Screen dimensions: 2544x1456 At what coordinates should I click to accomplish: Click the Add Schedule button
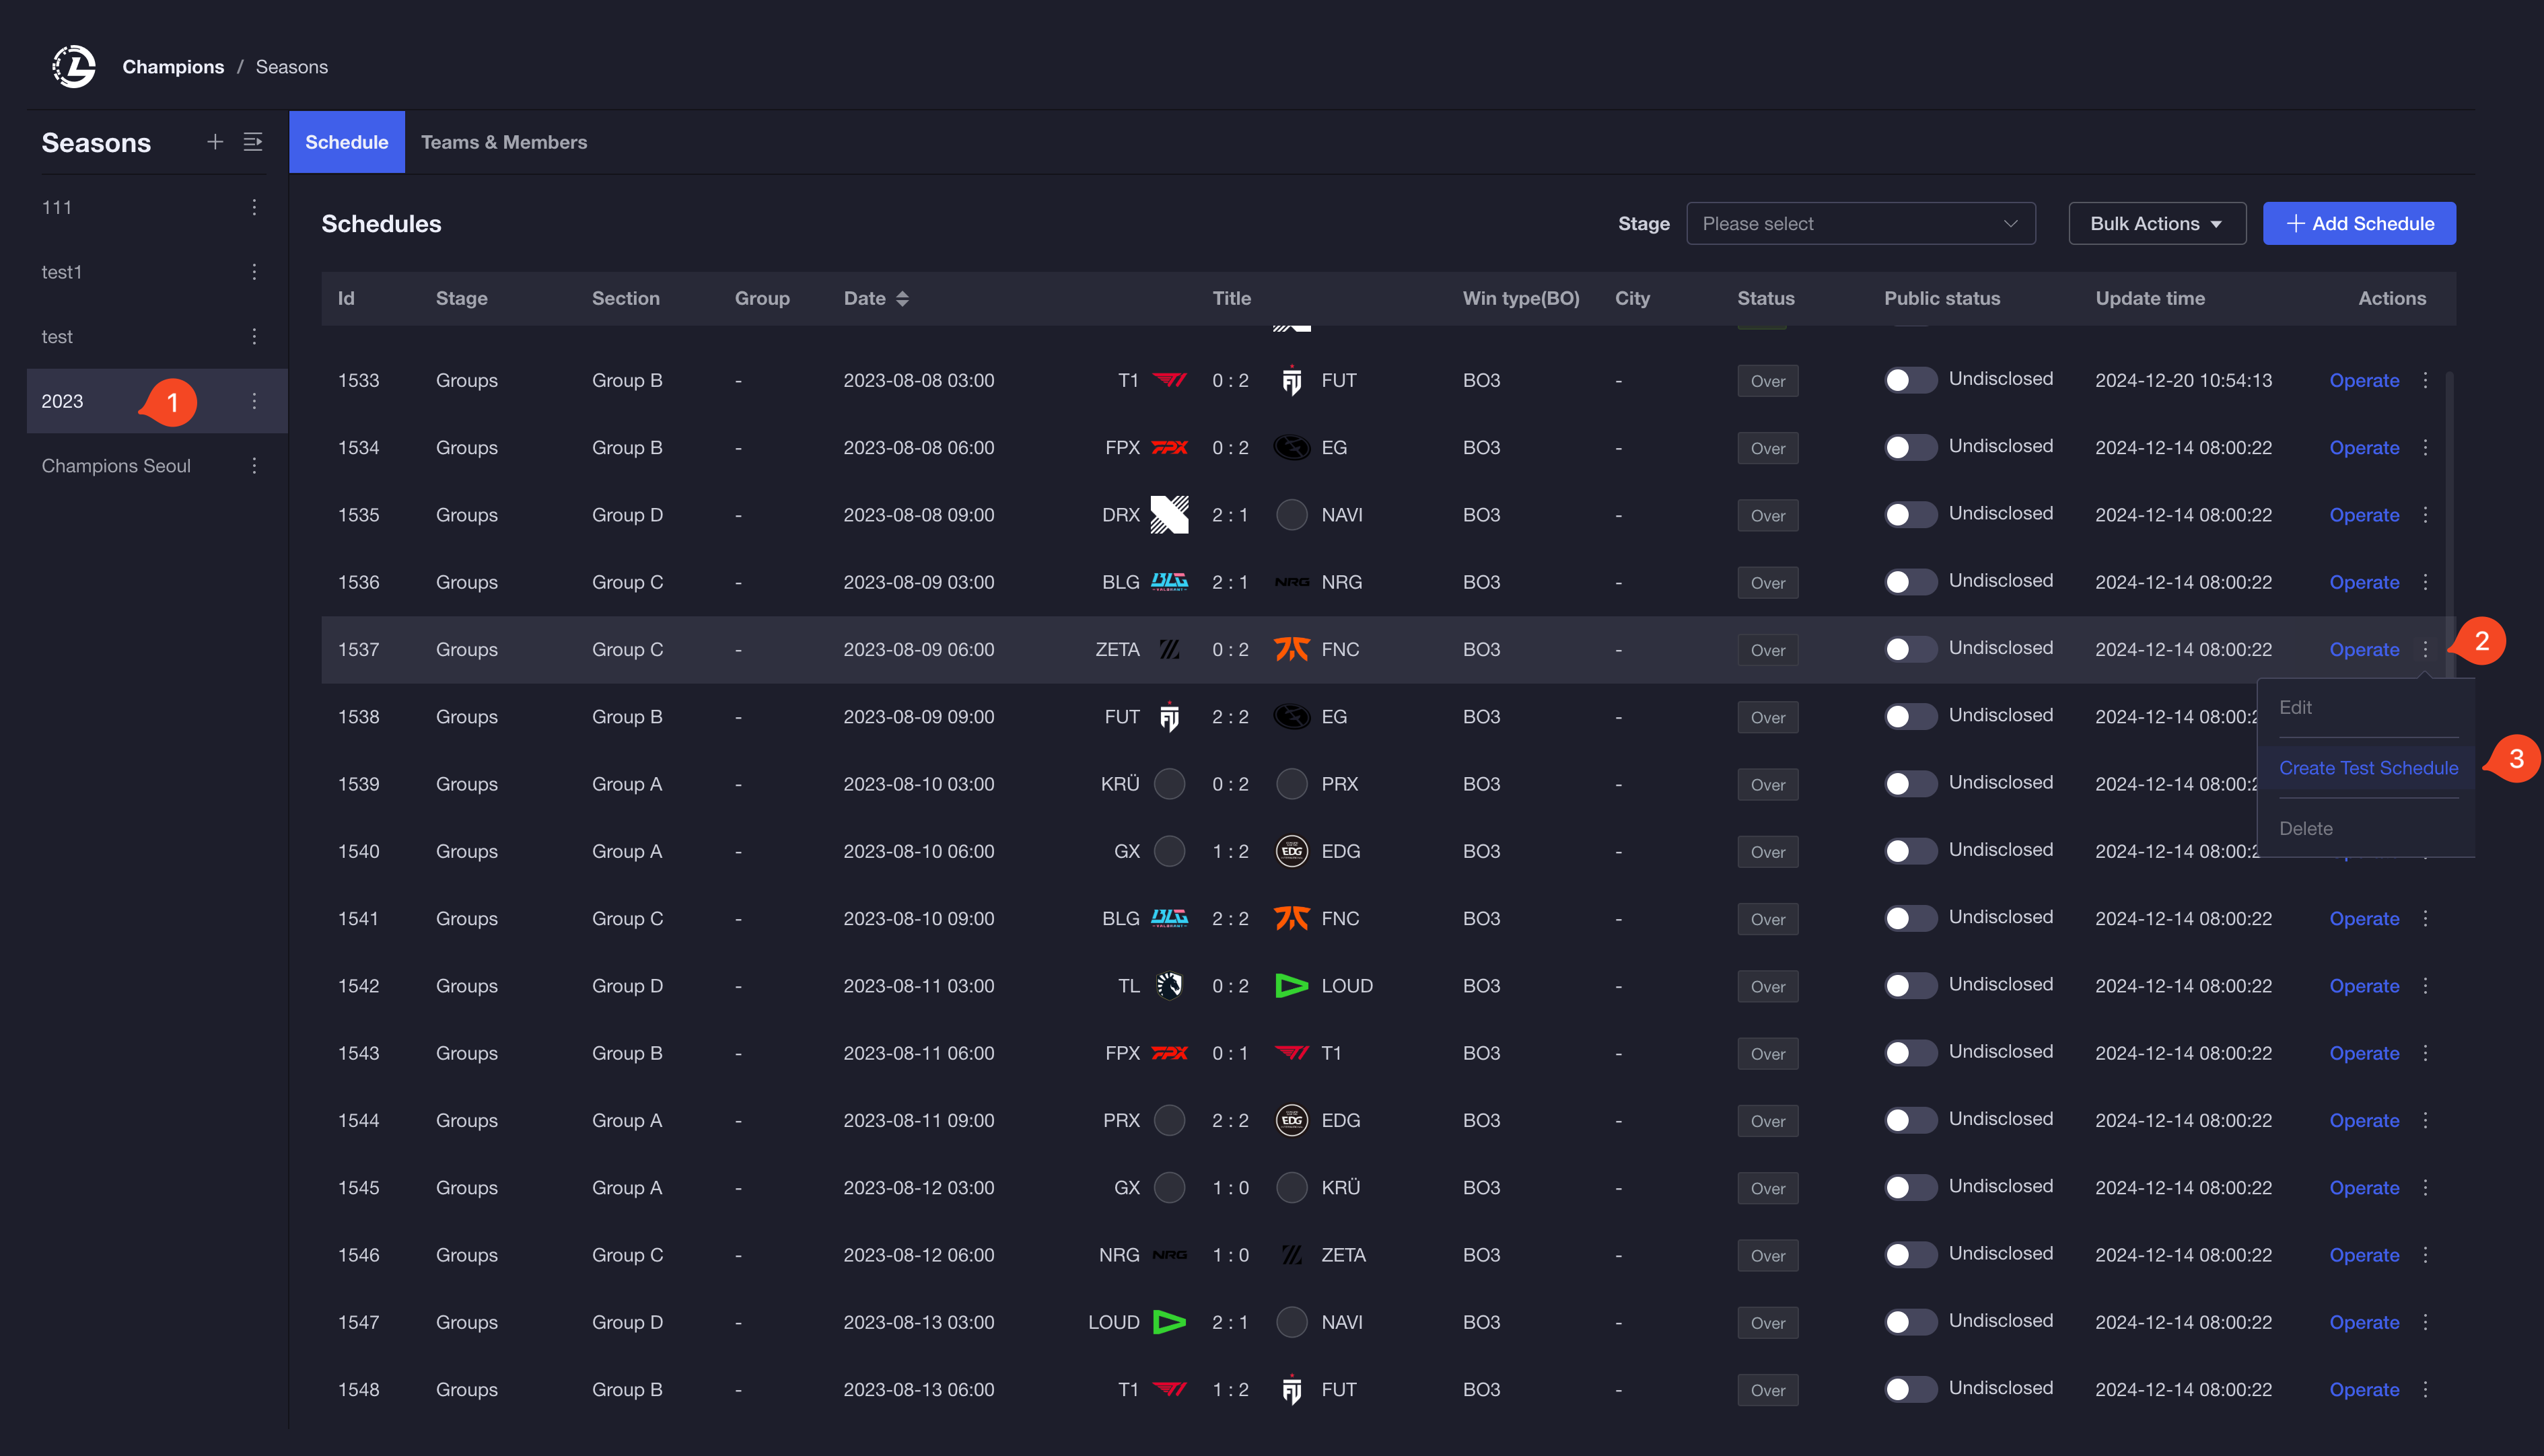tap(2359, 224)
